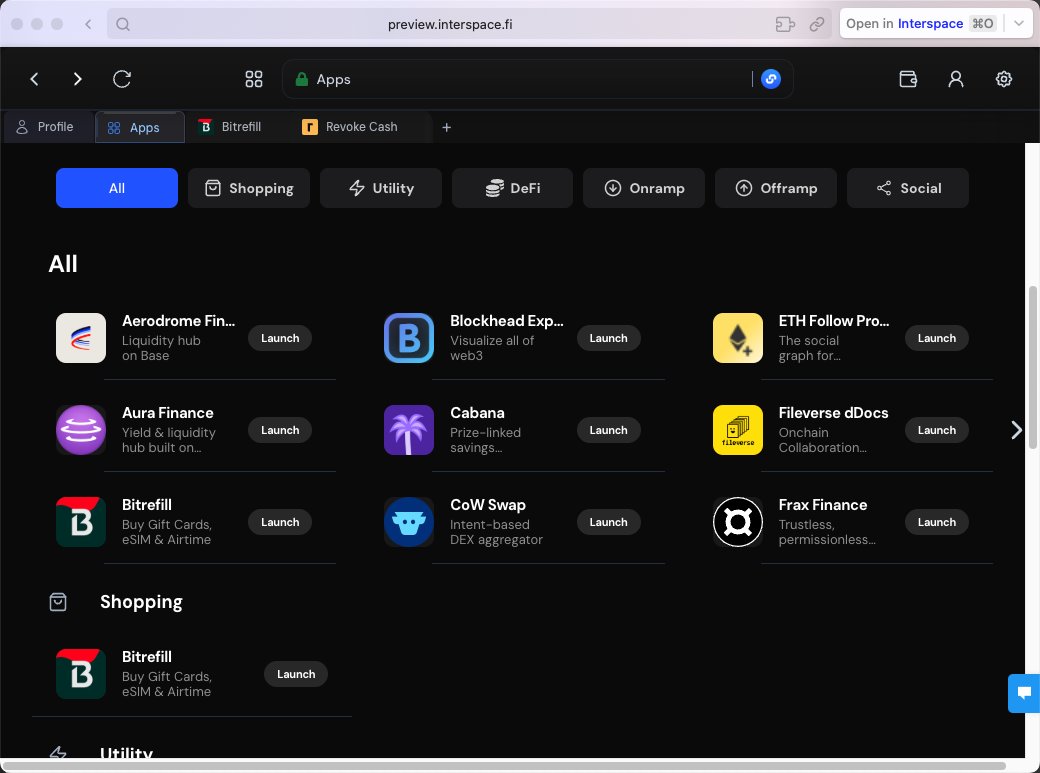Expand the Open in Interspace dropdown arrow
Image resolution: width=1040 pixels, height=773 pixels.
pos(1019,23)
